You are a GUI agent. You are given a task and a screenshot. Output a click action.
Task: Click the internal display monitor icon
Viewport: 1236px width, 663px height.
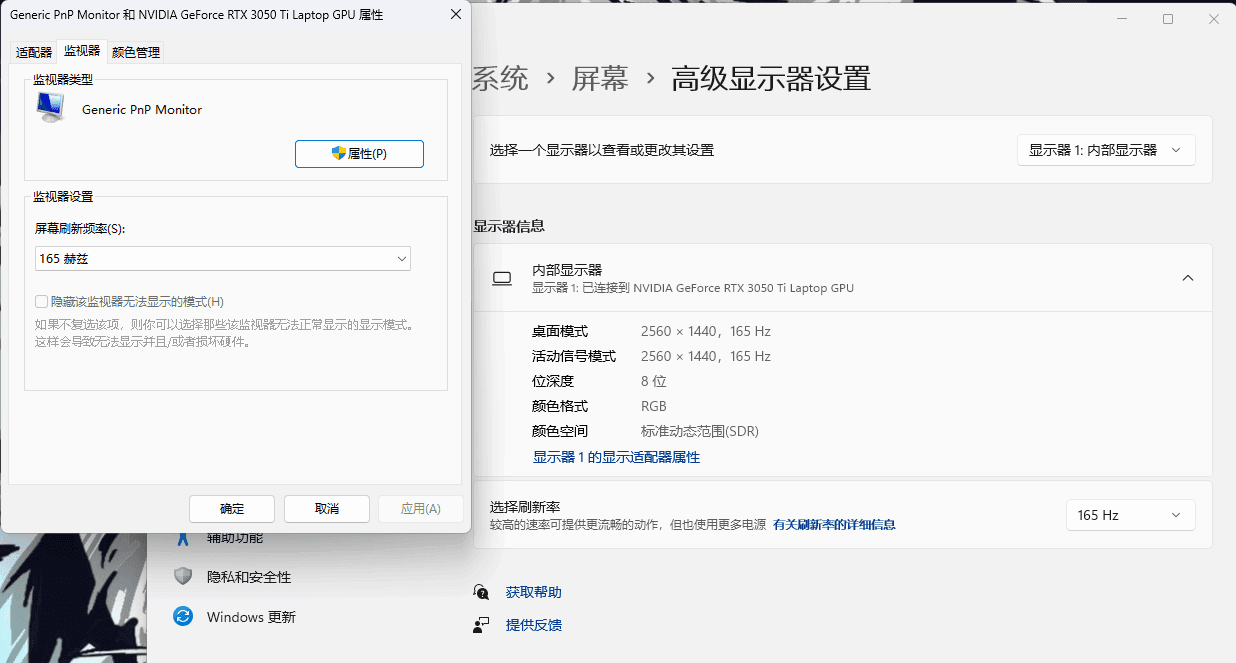click(x=502, y=278)
